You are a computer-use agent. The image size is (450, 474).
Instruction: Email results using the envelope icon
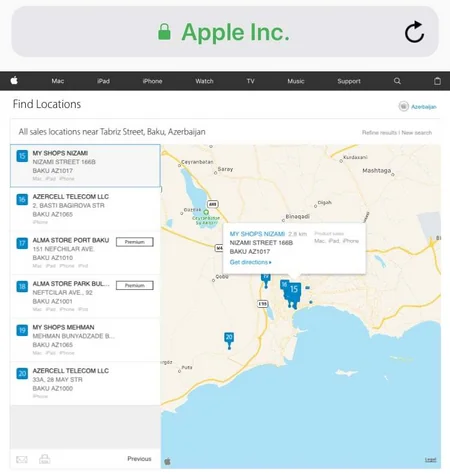[x=22, y=460]
